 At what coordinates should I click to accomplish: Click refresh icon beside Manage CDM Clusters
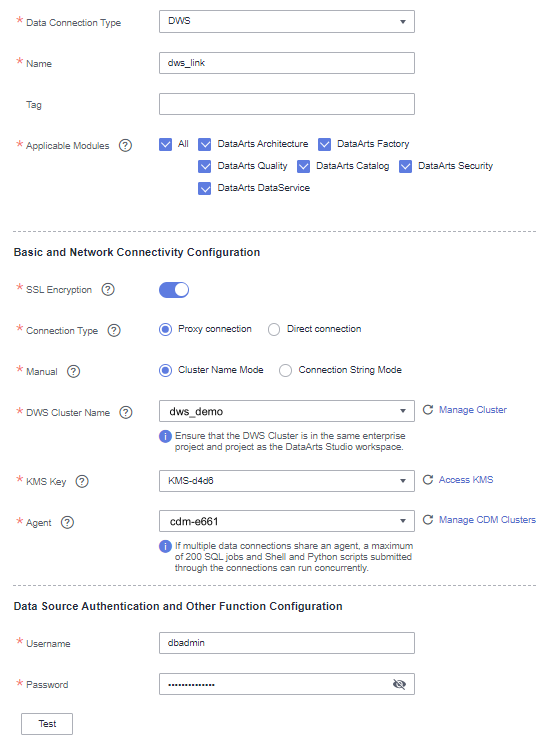pos(428,520)
